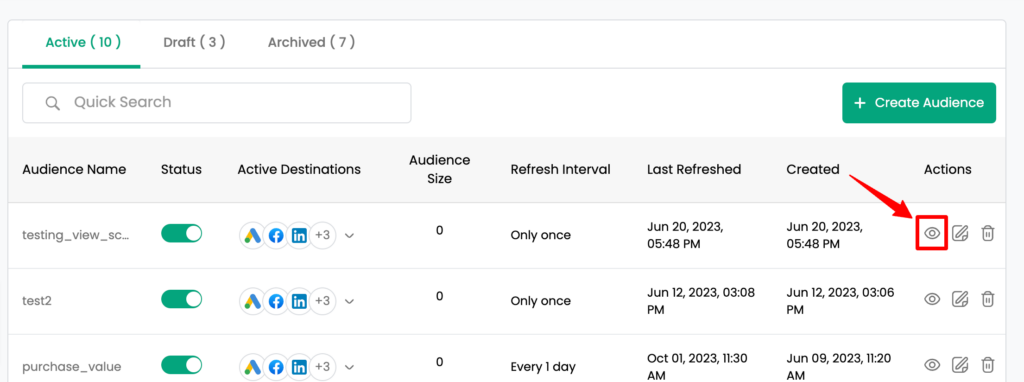The image size is (1024, 382).
Task: Click Last Refreshed 'Jun 12, 2023, 03:08 PM'
Action: pos(701,301)
